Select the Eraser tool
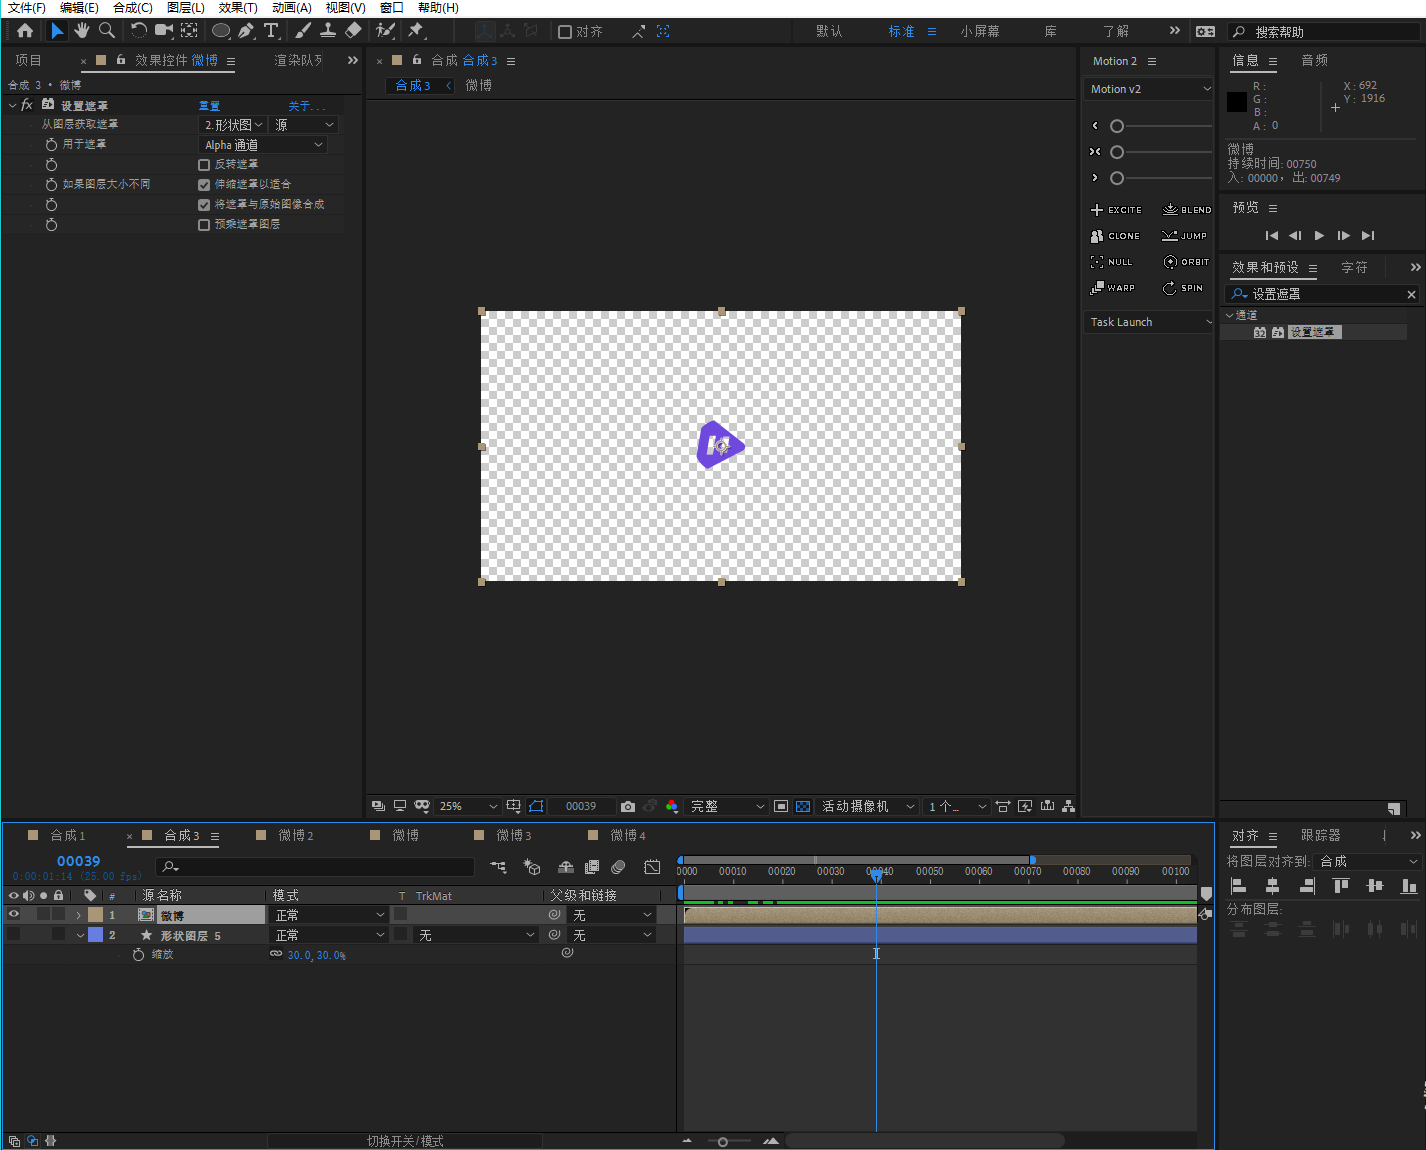The height and width of the screenshot is (1150, 1426). coord(353,31)
